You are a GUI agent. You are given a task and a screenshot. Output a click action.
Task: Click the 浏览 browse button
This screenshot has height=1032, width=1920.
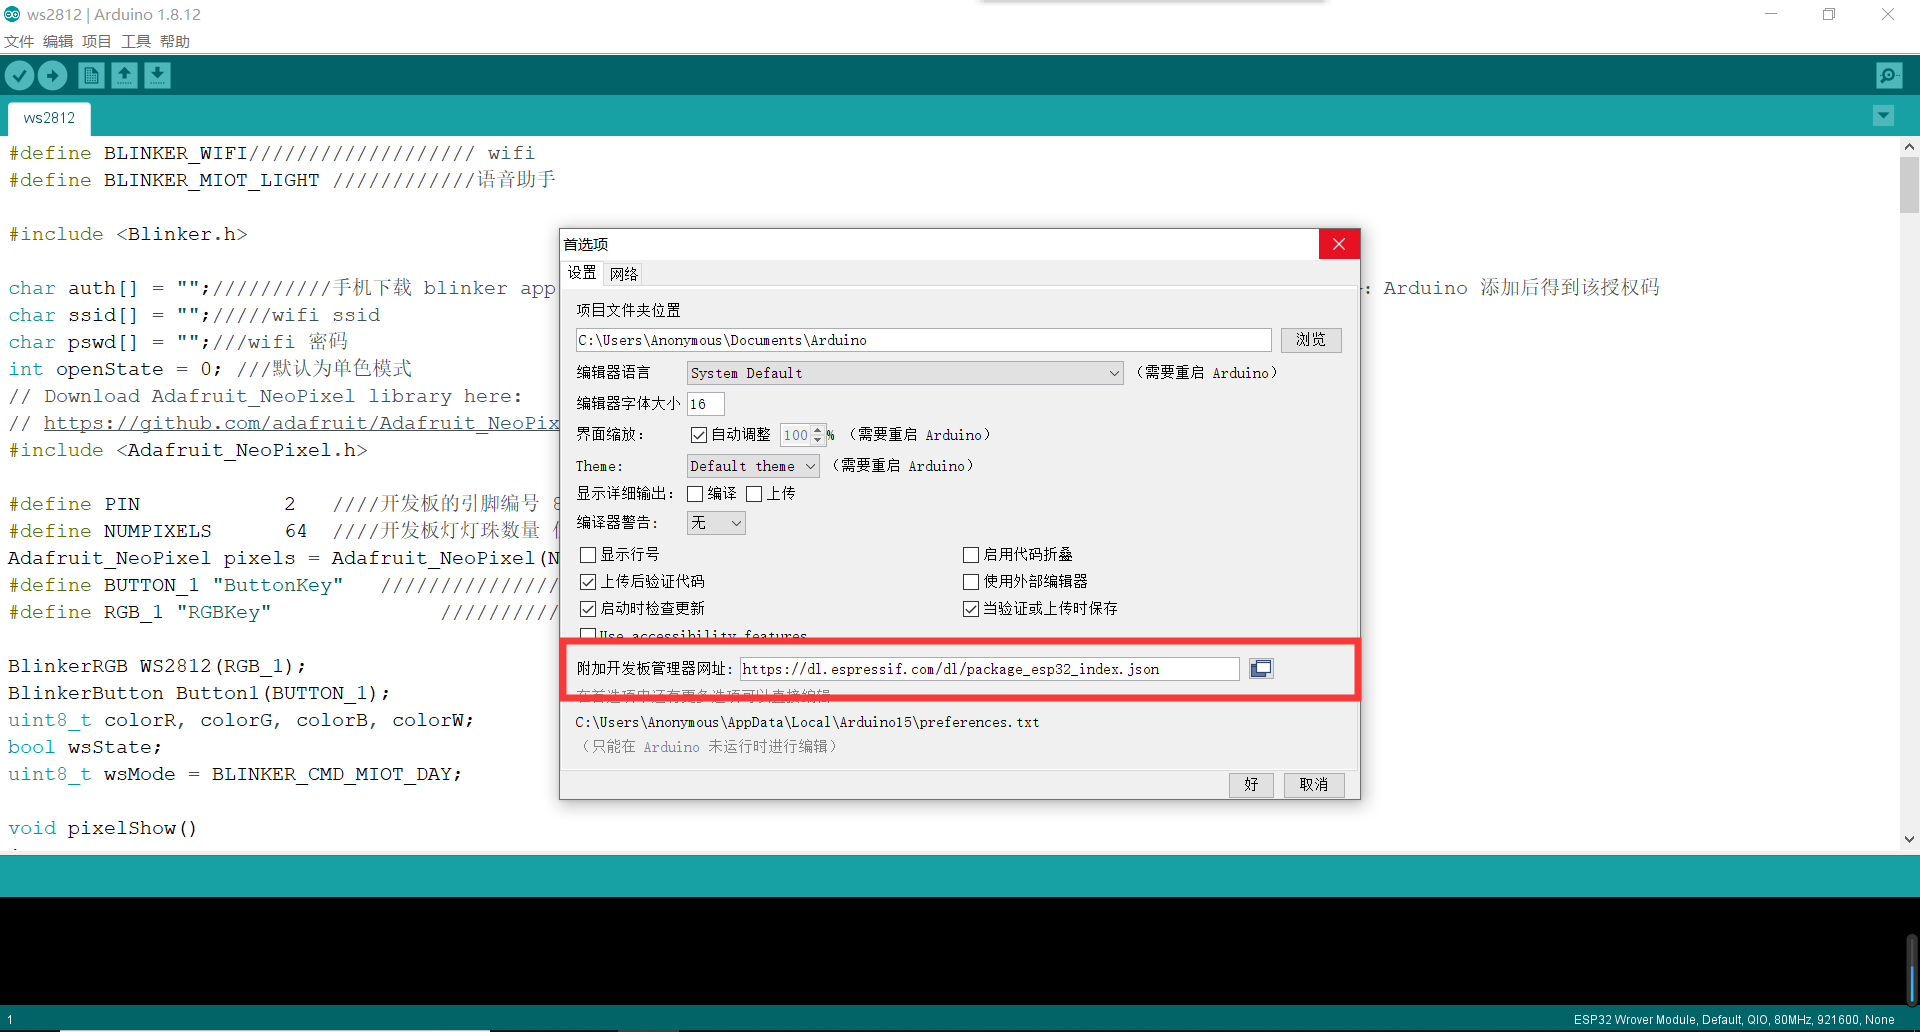1311,340
